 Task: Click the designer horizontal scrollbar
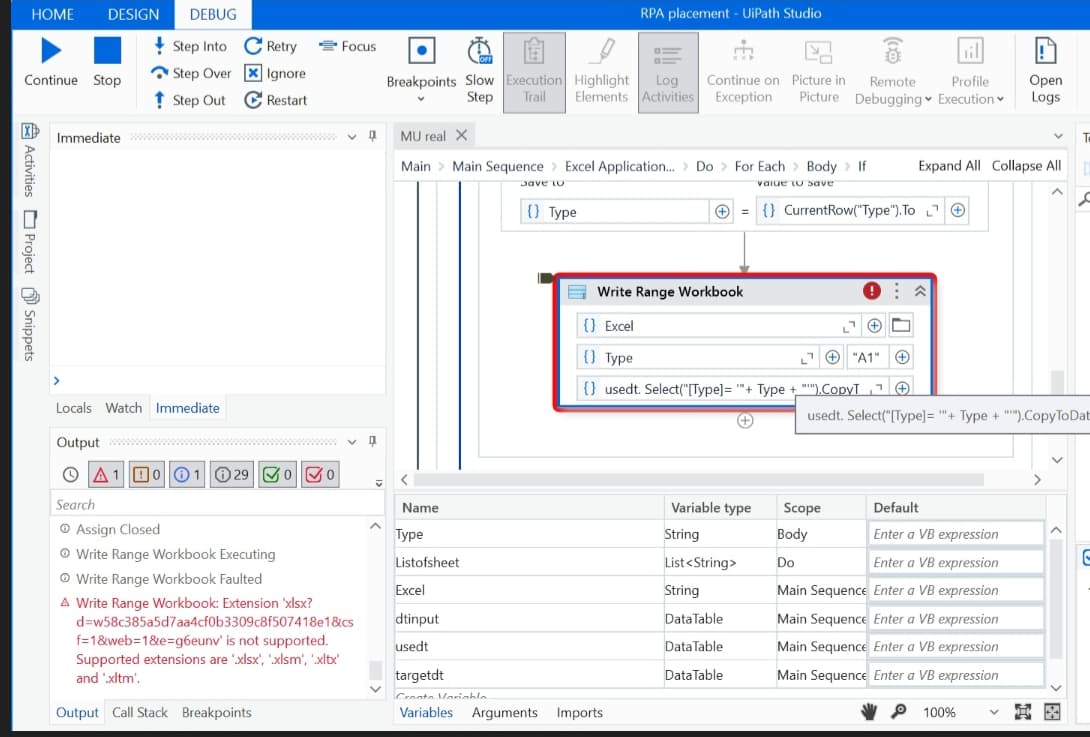698,480
